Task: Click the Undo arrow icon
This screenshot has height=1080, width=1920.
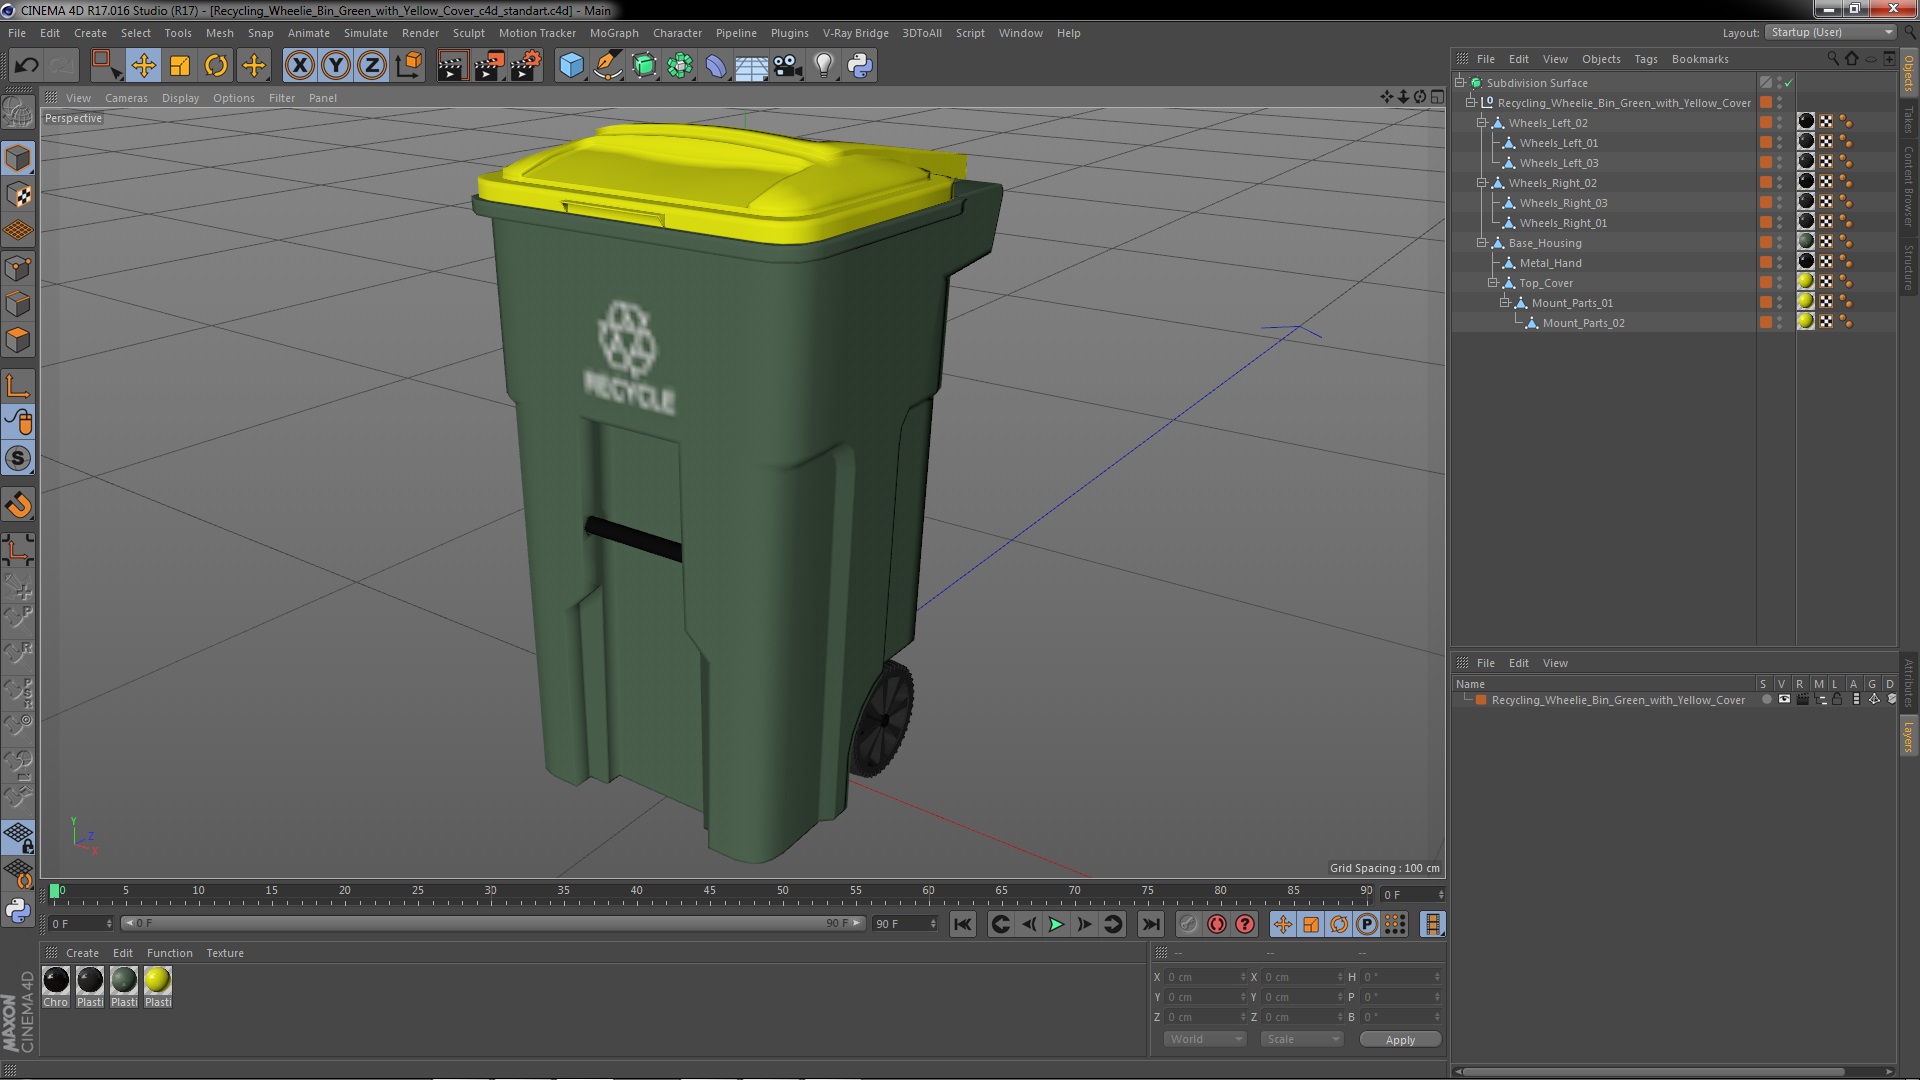Action: pyautogui.click(x=26, y=66)
